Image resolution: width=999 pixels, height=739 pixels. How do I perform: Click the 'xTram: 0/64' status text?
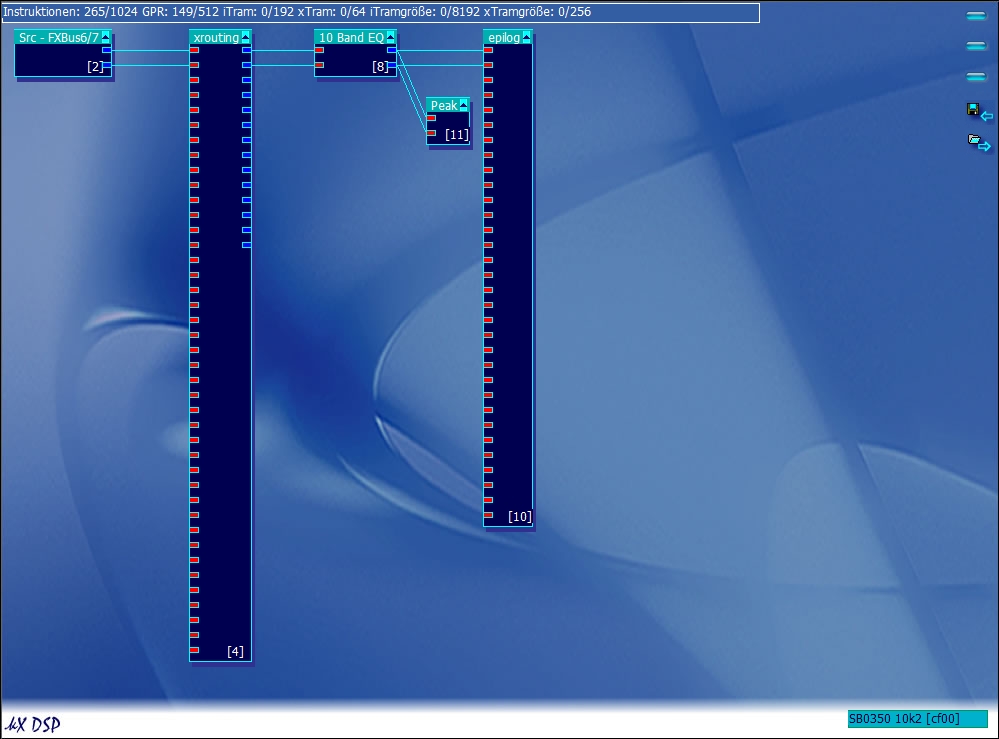332,11
